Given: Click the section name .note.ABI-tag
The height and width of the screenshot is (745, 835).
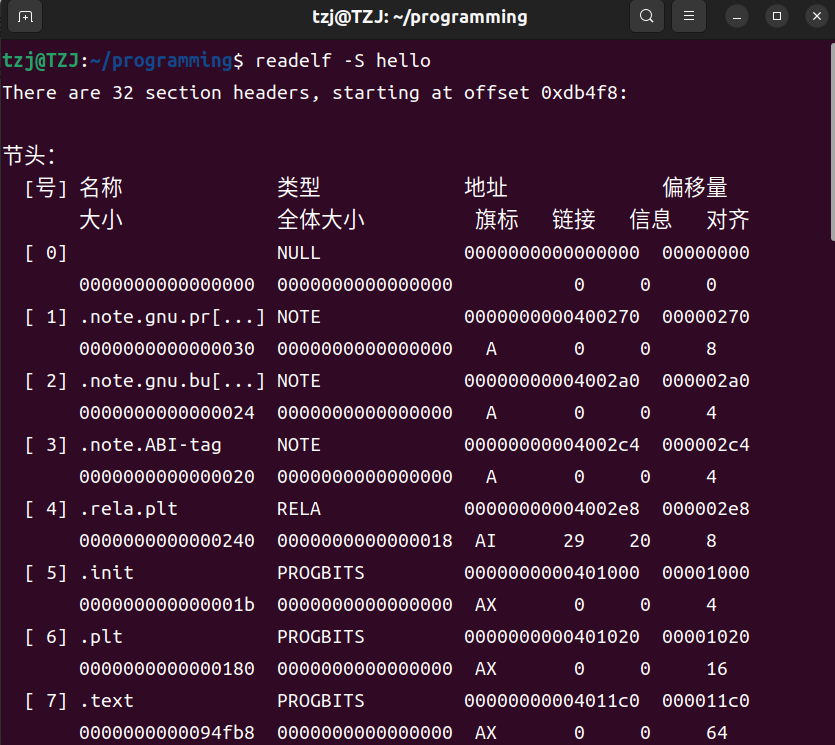Looking at the screenshot, I should tap(150, 445).
